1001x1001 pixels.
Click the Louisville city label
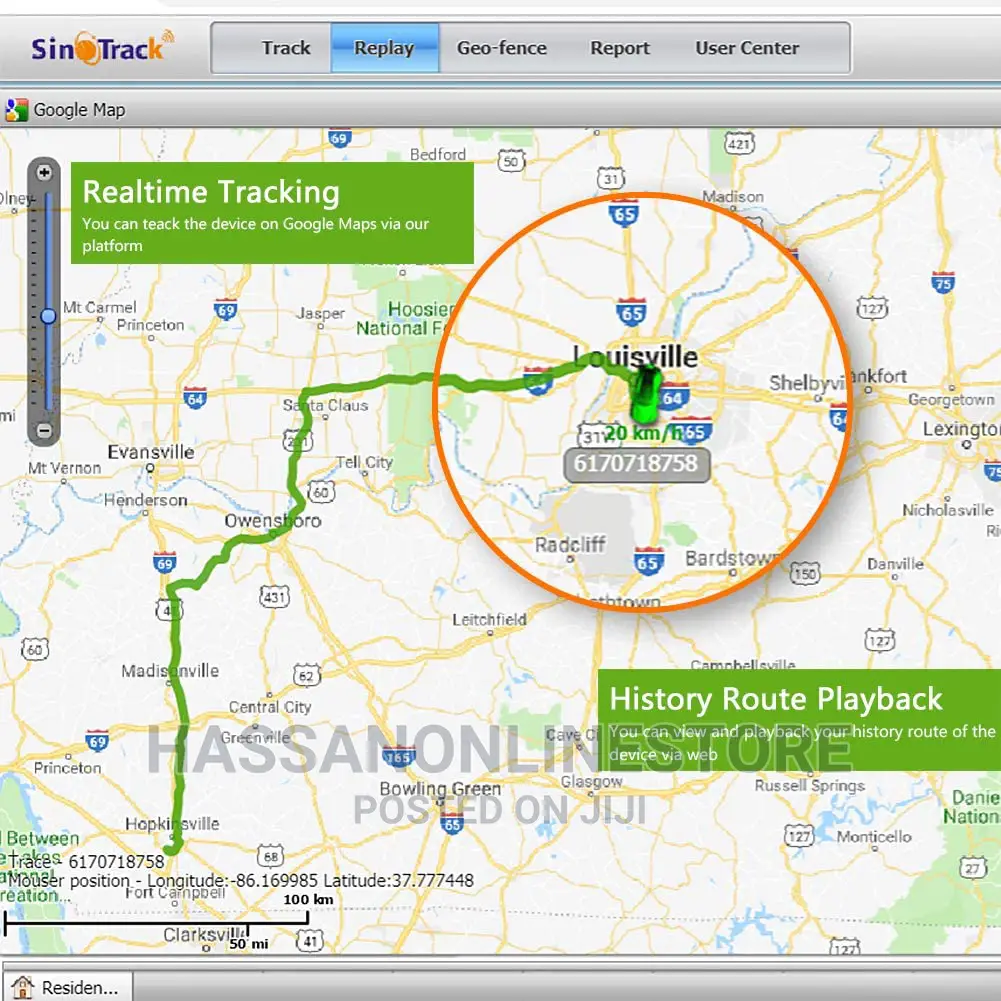coord(636,356)
